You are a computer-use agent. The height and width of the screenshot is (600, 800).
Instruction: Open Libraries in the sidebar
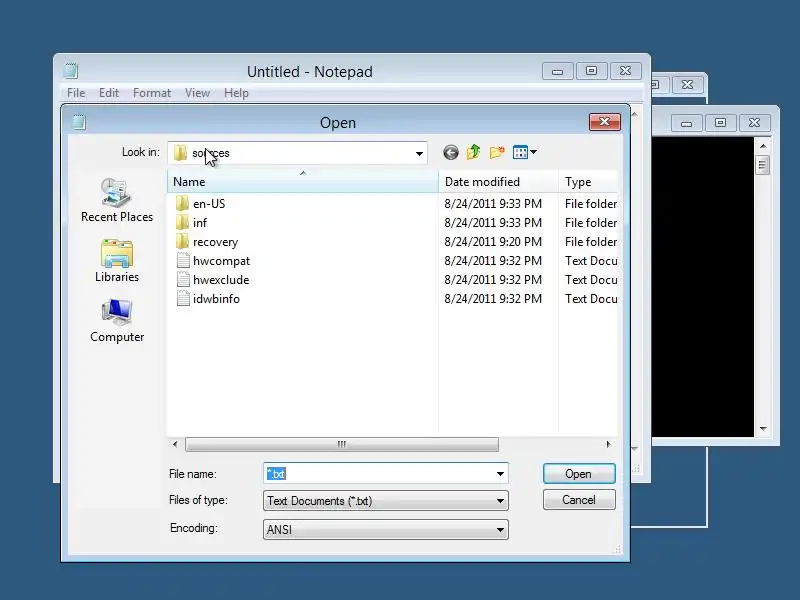(x=117, y=261)
